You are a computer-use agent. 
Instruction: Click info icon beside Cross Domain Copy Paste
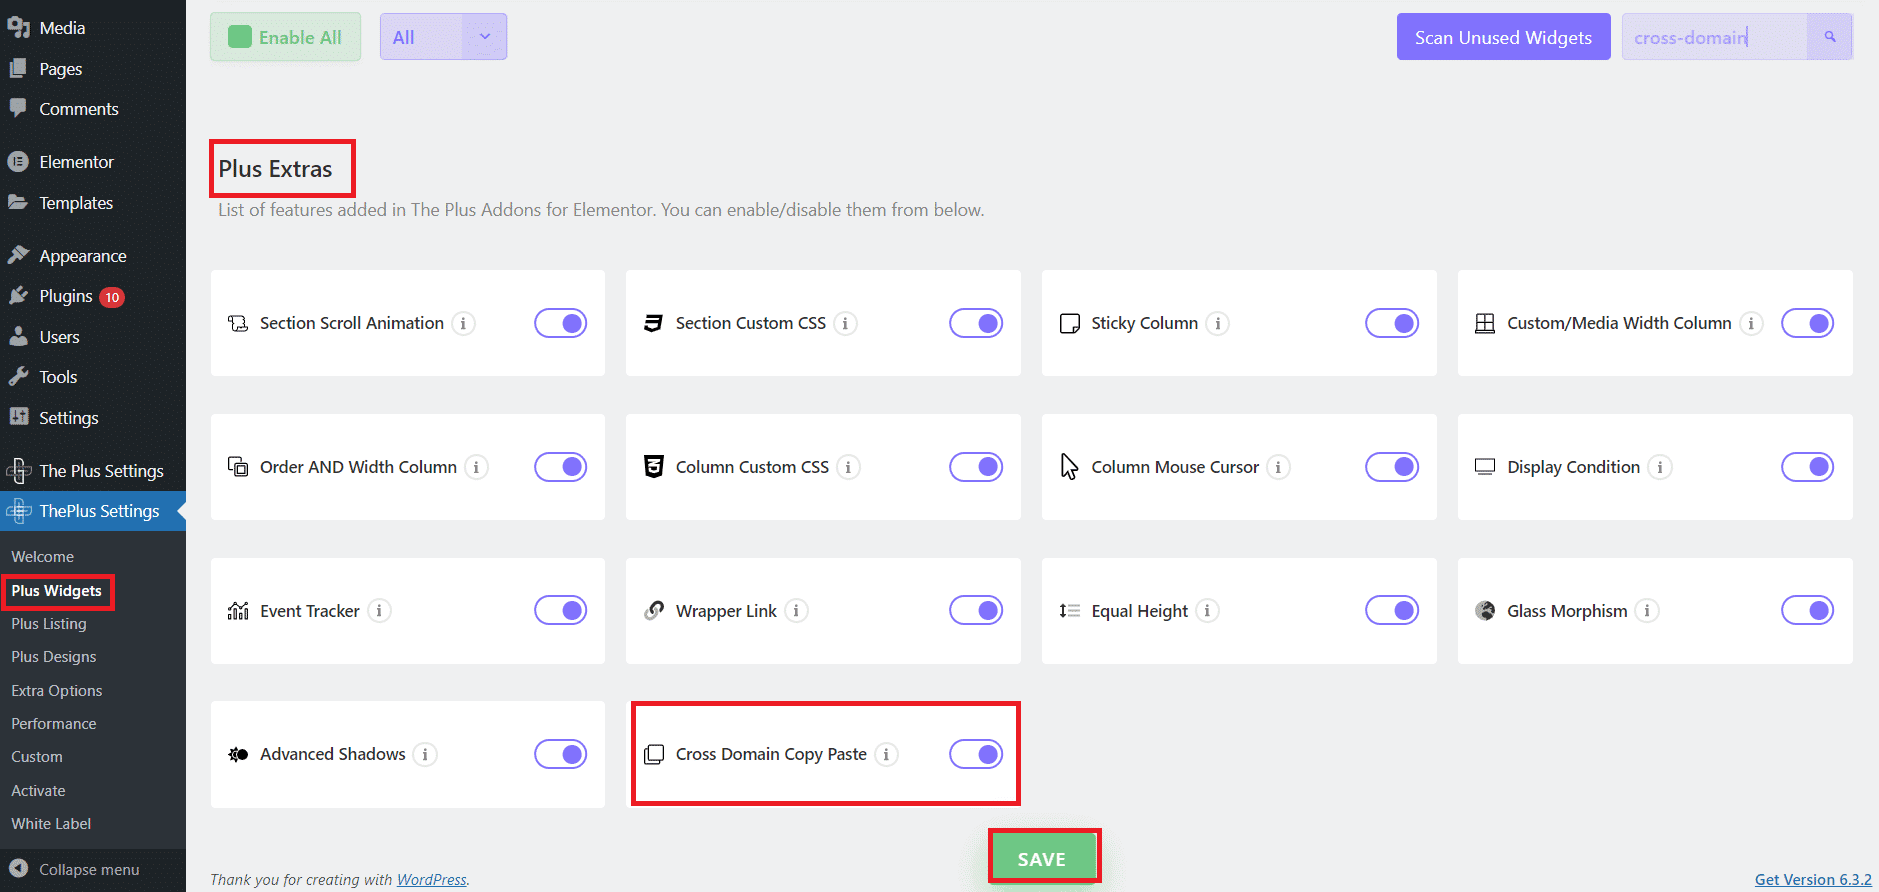pos(886,754)
